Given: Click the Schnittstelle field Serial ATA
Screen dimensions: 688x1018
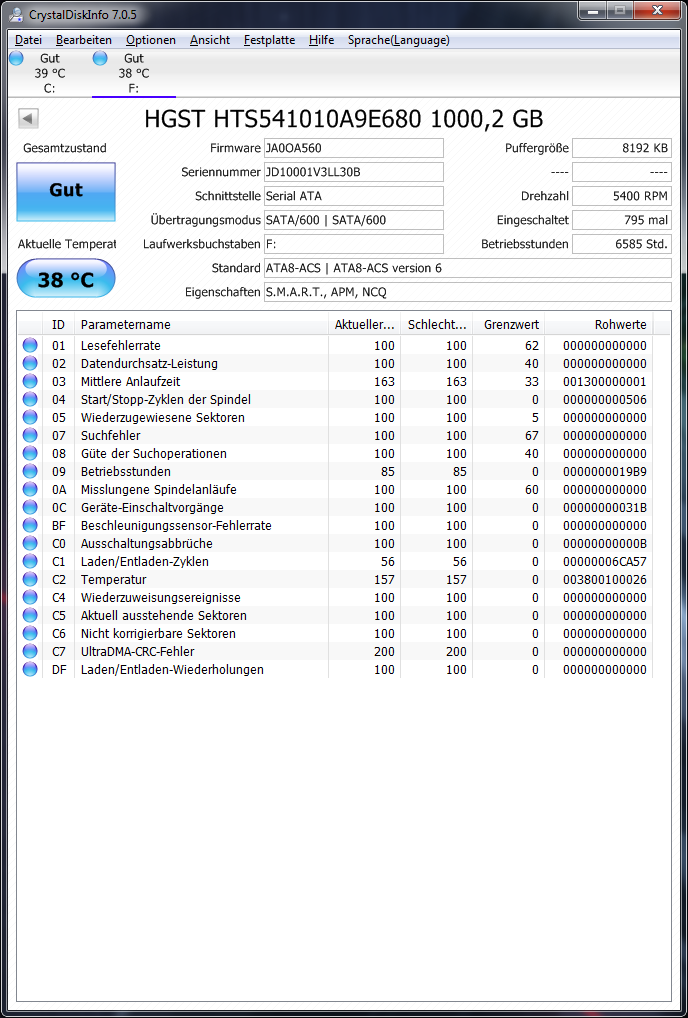Looking at the screenshot, I should coord(354,196).
